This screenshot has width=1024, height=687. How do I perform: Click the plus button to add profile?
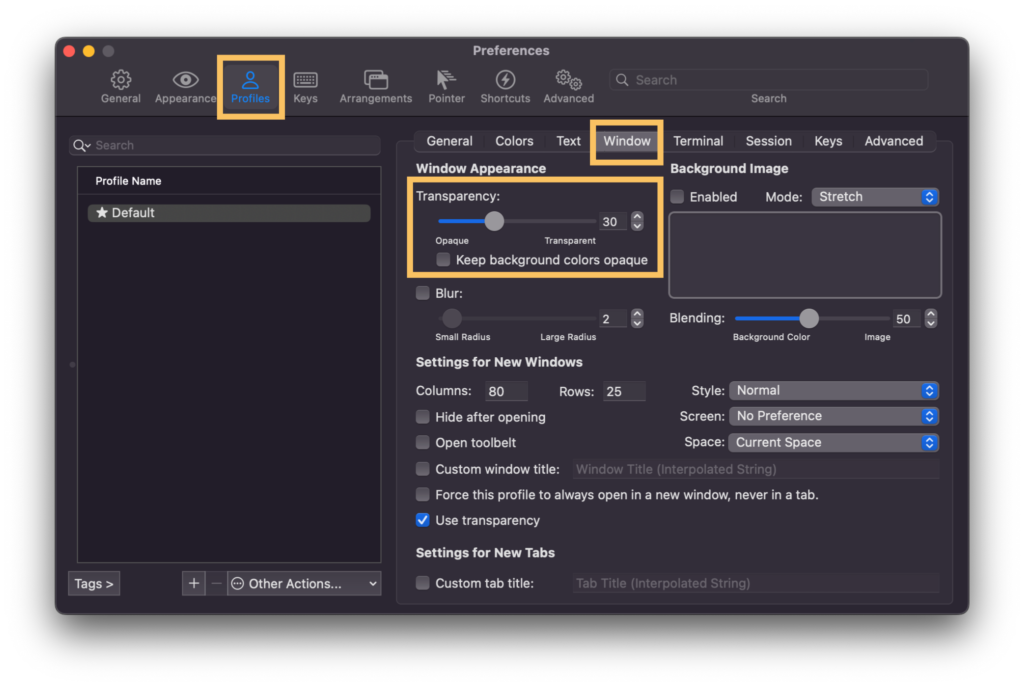(x=194, y=583)
